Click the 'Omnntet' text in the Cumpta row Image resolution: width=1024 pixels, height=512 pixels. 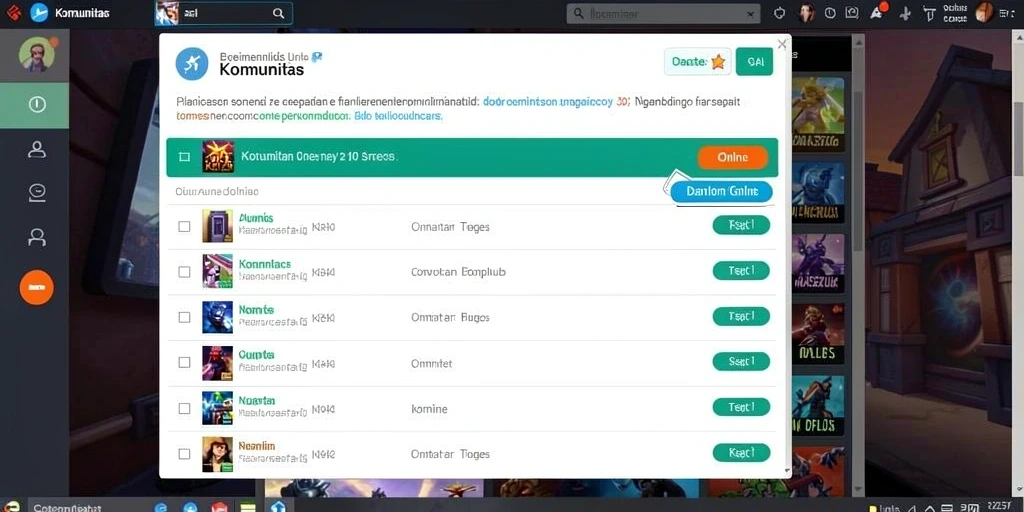(431, 363)
